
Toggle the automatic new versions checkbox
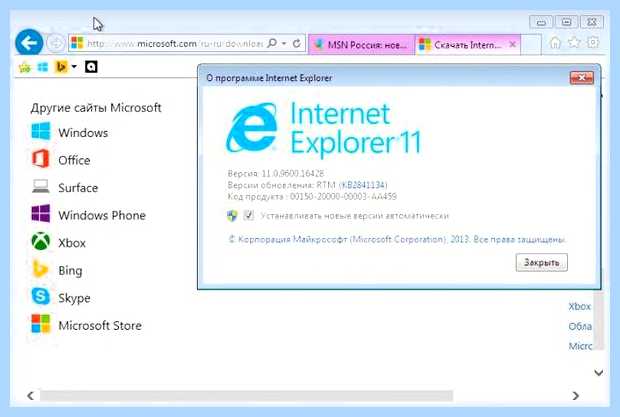pyautogui.click(x=249, y=215)
